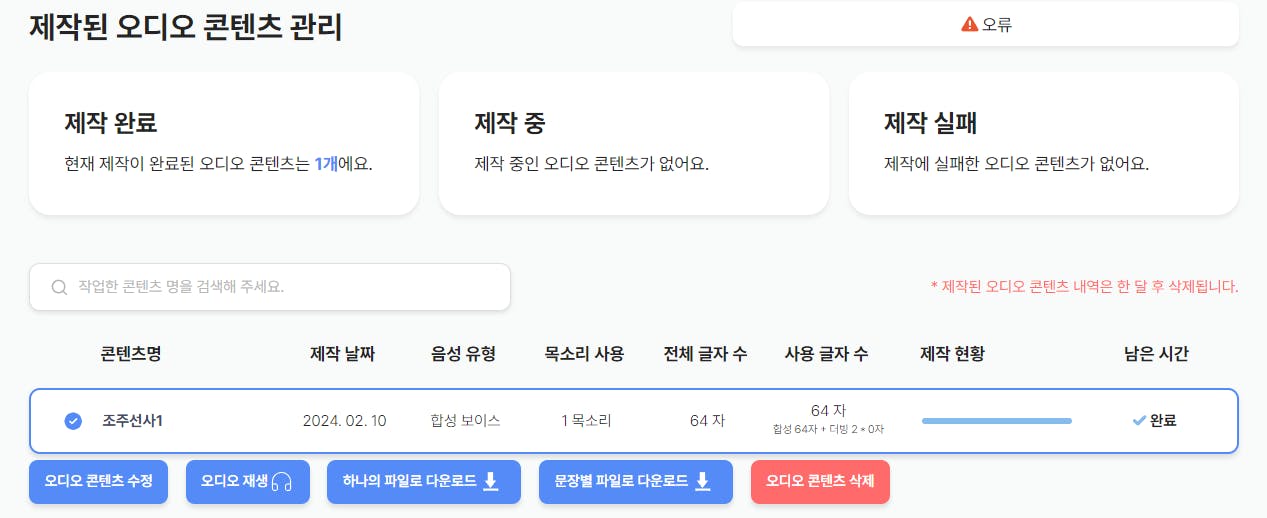Viewport: 1267px width, 518px height.
Task: Select the 제작 완료 status card
Action: 224,143
